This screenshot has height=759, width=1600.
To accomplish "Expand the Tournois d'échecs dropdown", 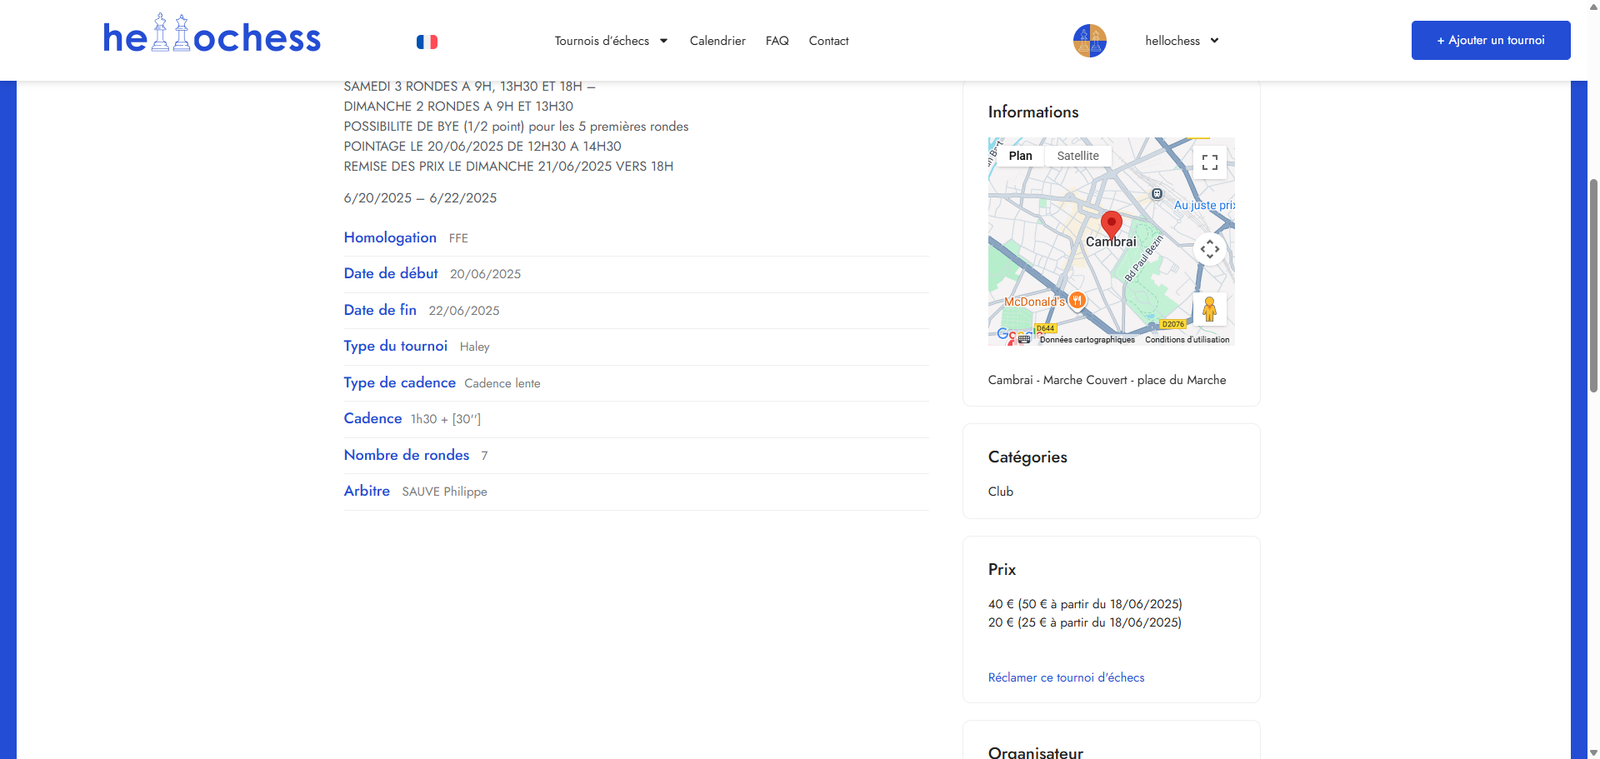I will [611, 41].
